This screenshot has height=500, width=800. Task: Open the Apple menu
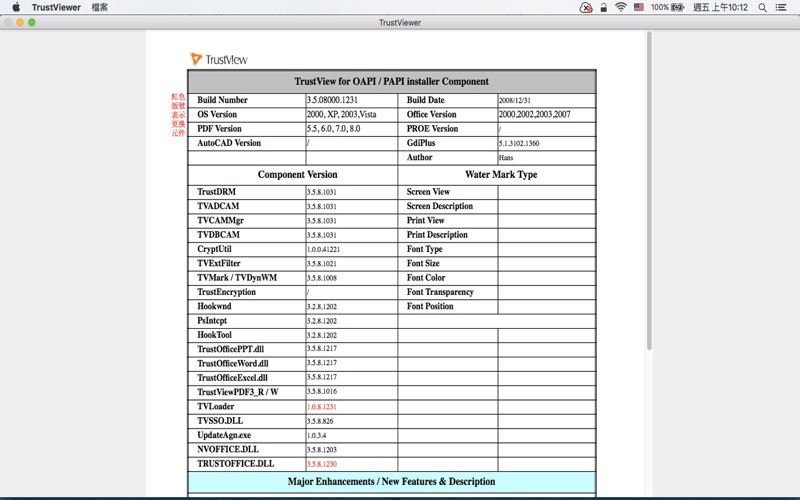click(16, 7)
